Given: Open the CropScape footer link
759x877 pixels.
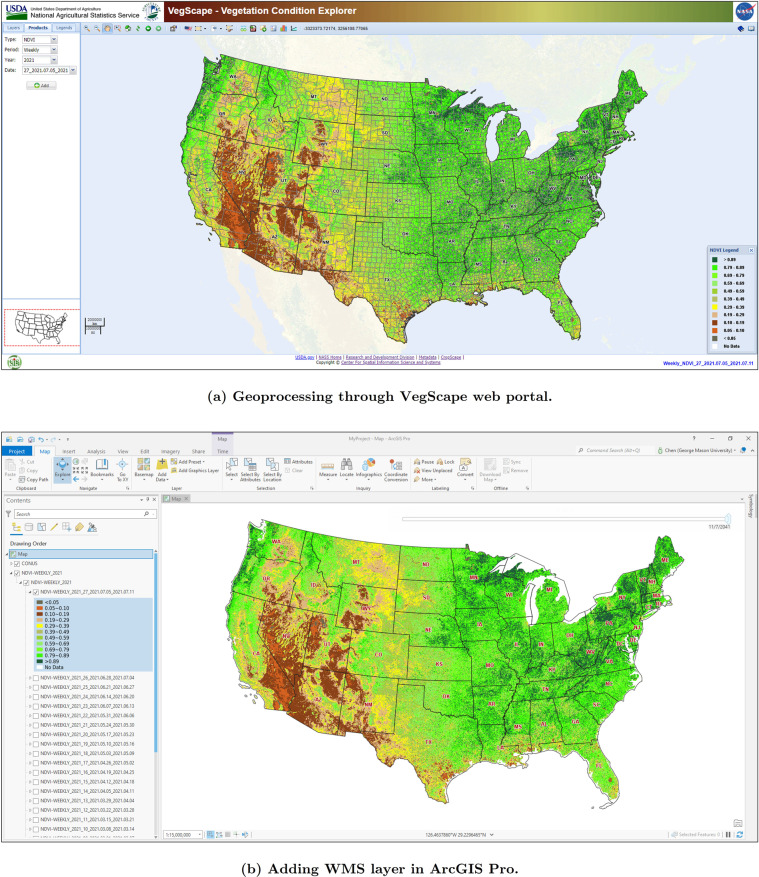Looking at the screenshot, I should tap(451, 357).
